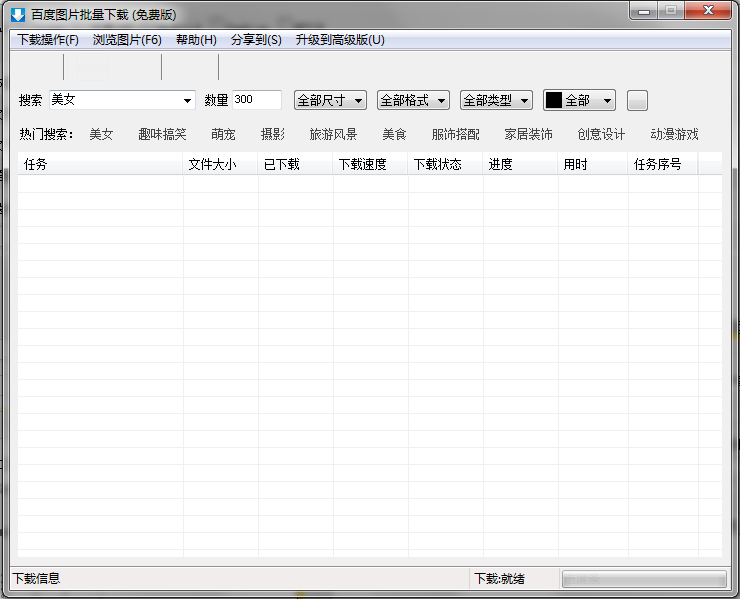Open the 全部类型 type dropdown
The height and width of the screenshot is (599, 740).
[496, 101]
